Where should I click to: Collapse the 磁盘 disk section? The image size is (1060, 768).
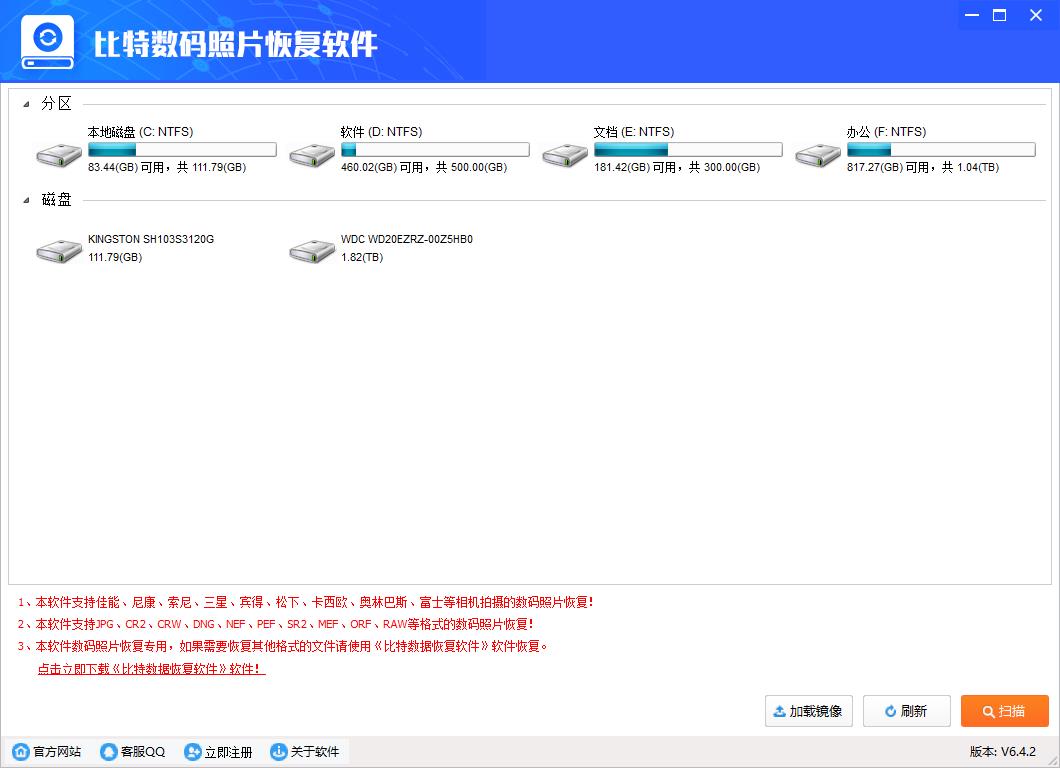(x=27, y=200)
